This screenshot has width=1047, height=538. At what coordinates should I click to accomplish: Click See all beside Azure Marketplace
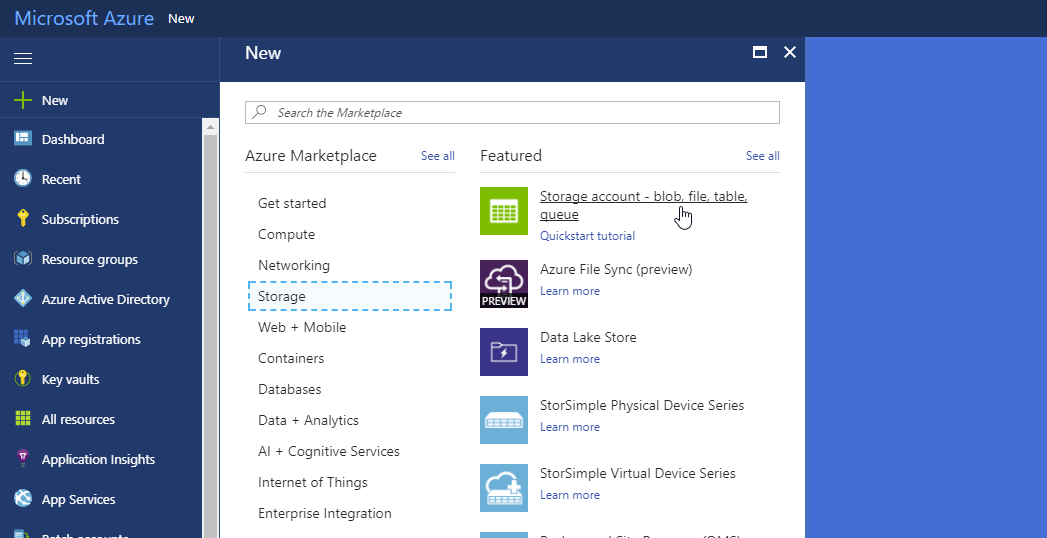437,156
